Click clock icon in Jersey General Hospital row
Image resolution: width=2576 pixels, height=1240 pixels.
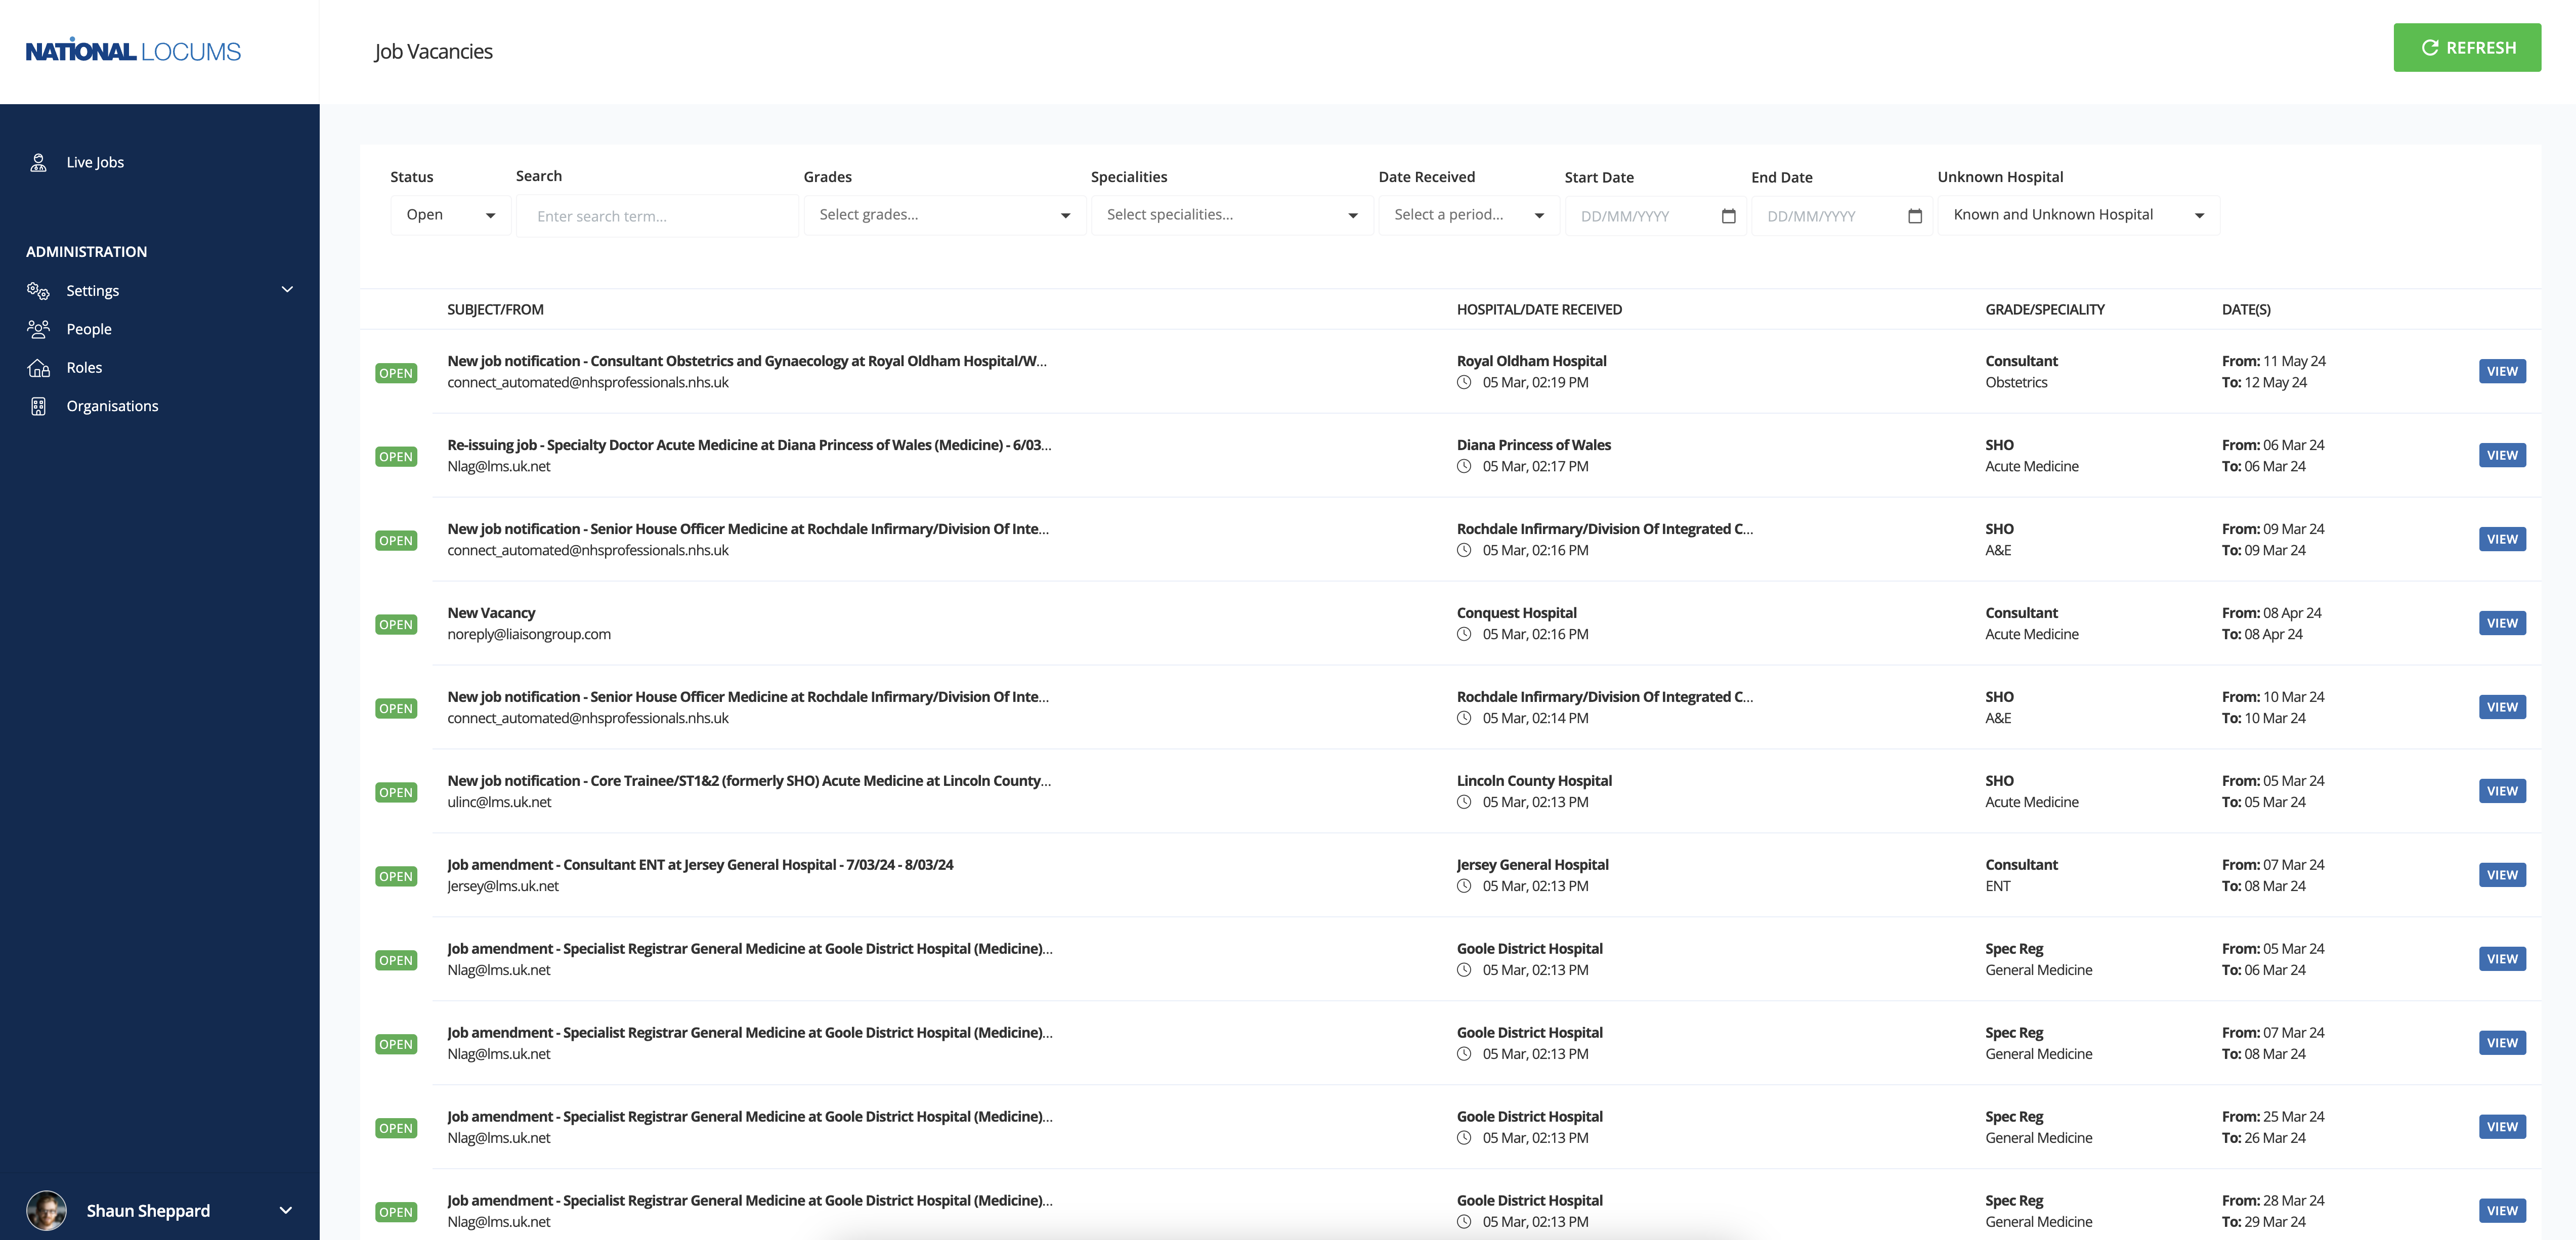pyautogui.click(x=1464, y=886)
